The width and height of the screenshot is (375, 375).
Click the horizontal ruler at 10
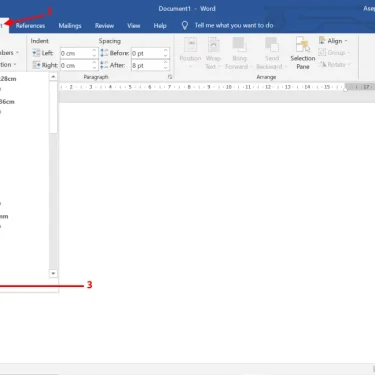point(229,87)
